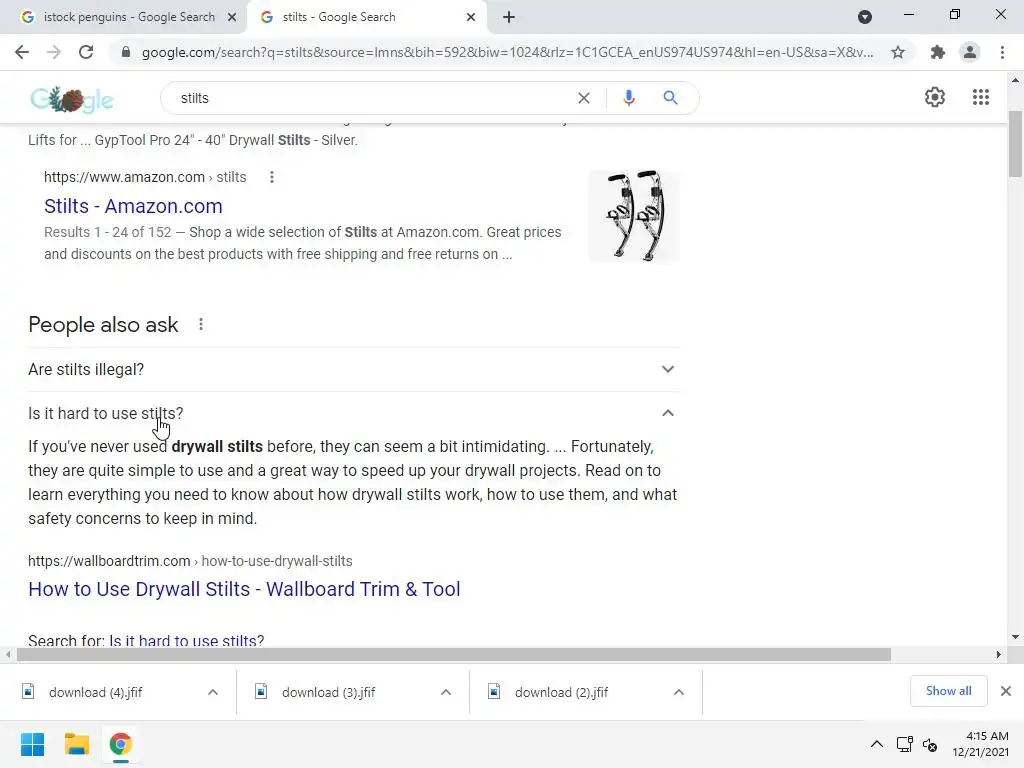Click the URL in the address bar
Image resolution: width=1024 pixels, height=768 pixels.
tap(507, 52)
